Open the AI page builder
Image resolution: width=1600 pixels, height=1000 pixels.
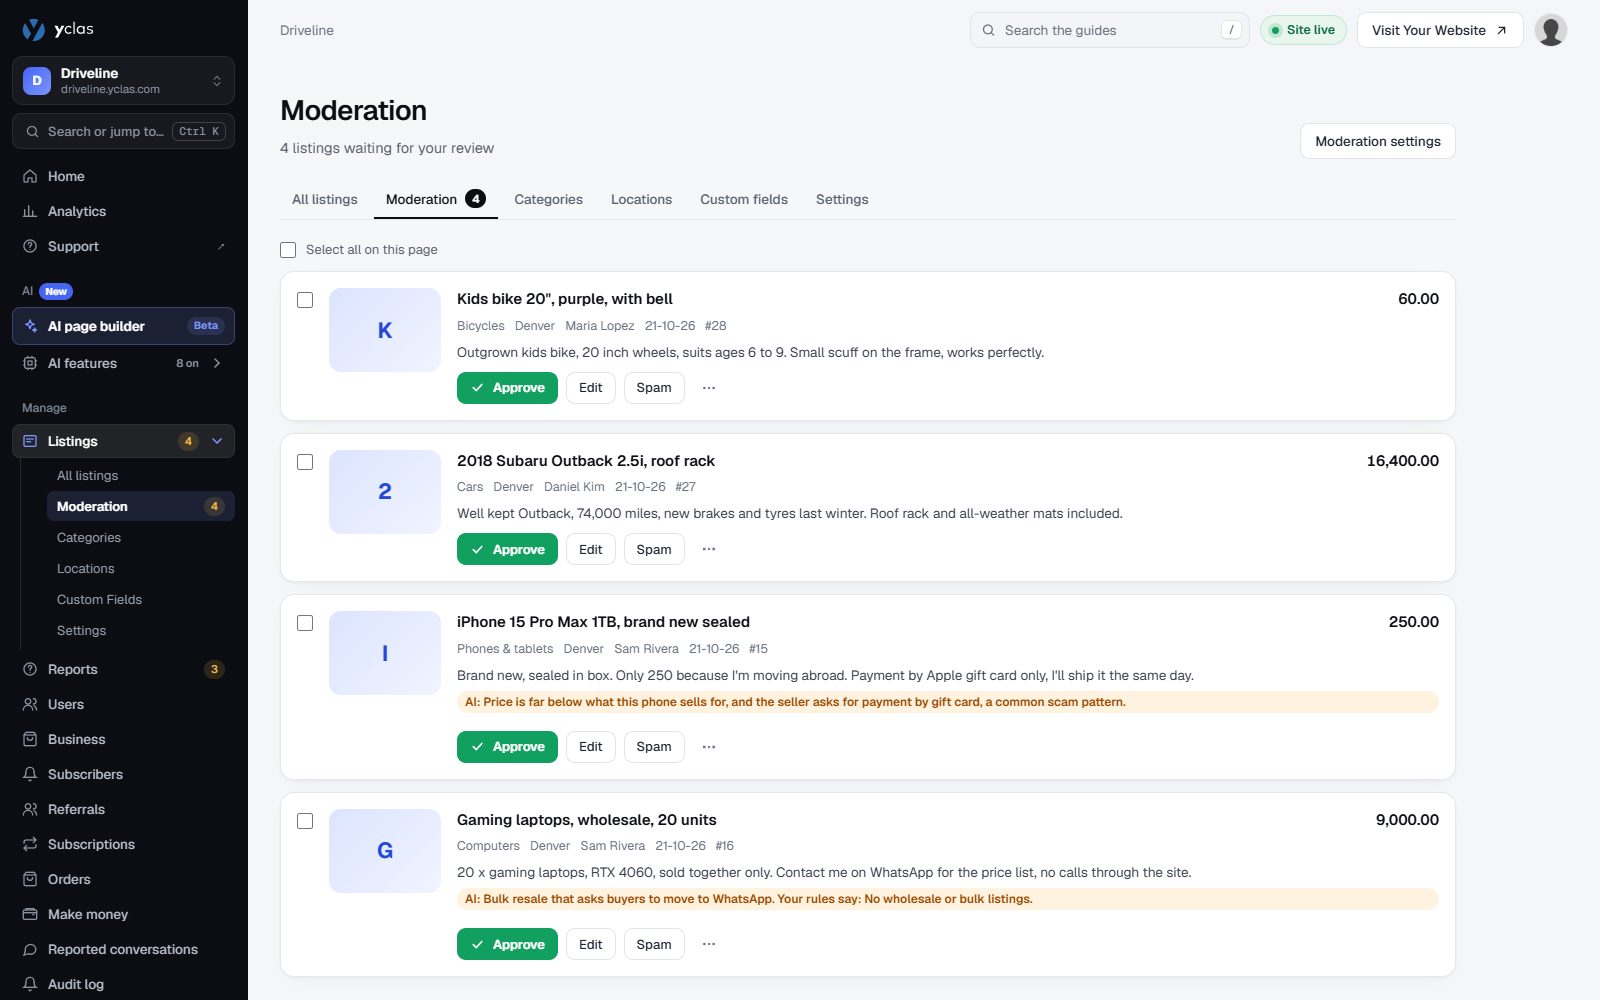click(123, 326)
